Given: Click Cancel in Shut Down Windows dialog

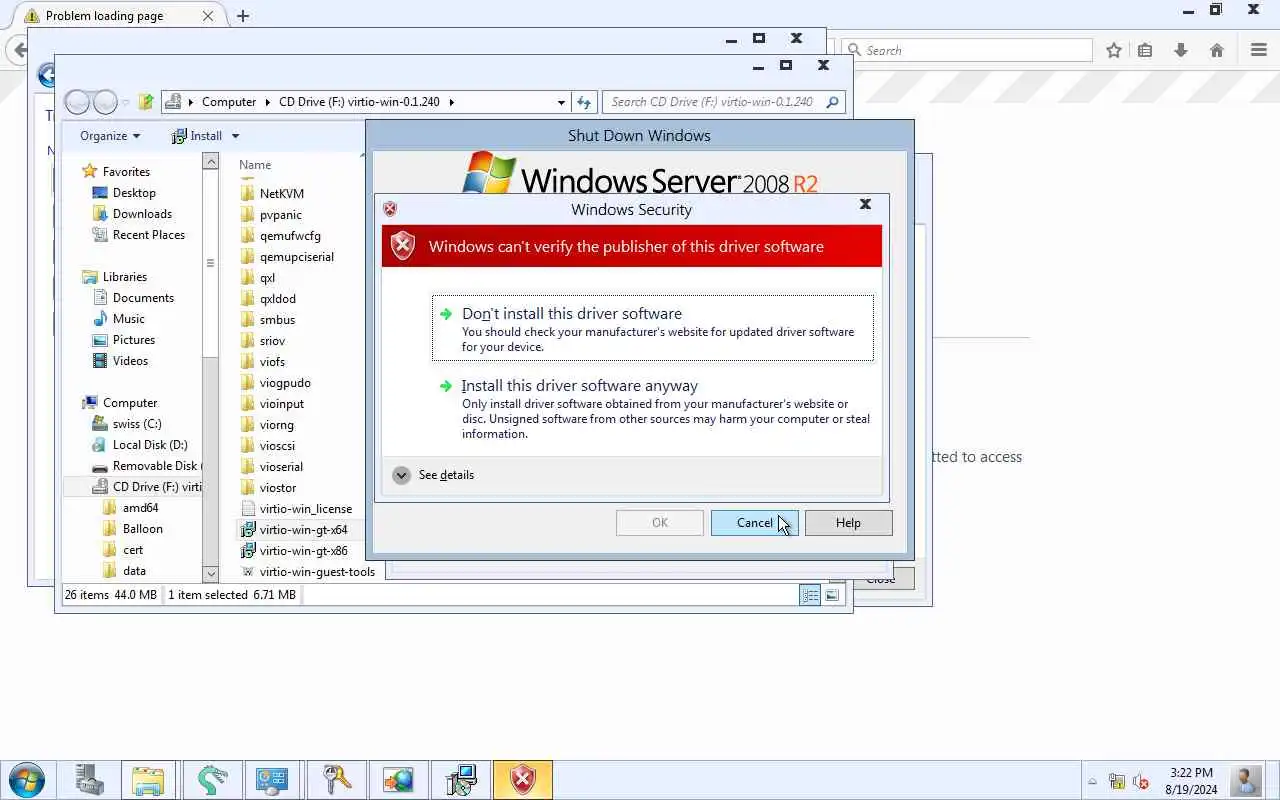Looking at the screenshot, I should click(754, 522).
